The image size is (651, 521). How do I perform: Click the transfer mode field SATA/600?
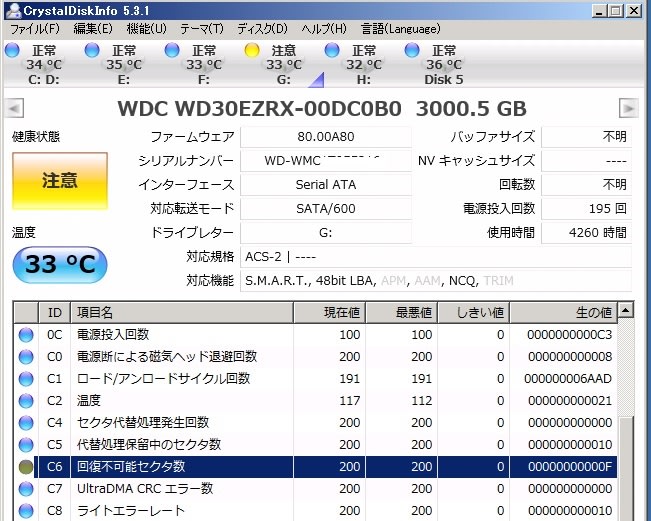point(326,209)
